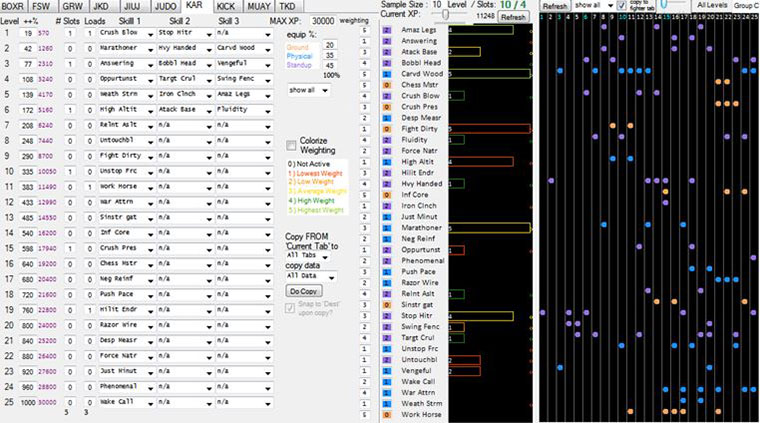Click Refresh next to the Current XP value

[x=513, y=17]
